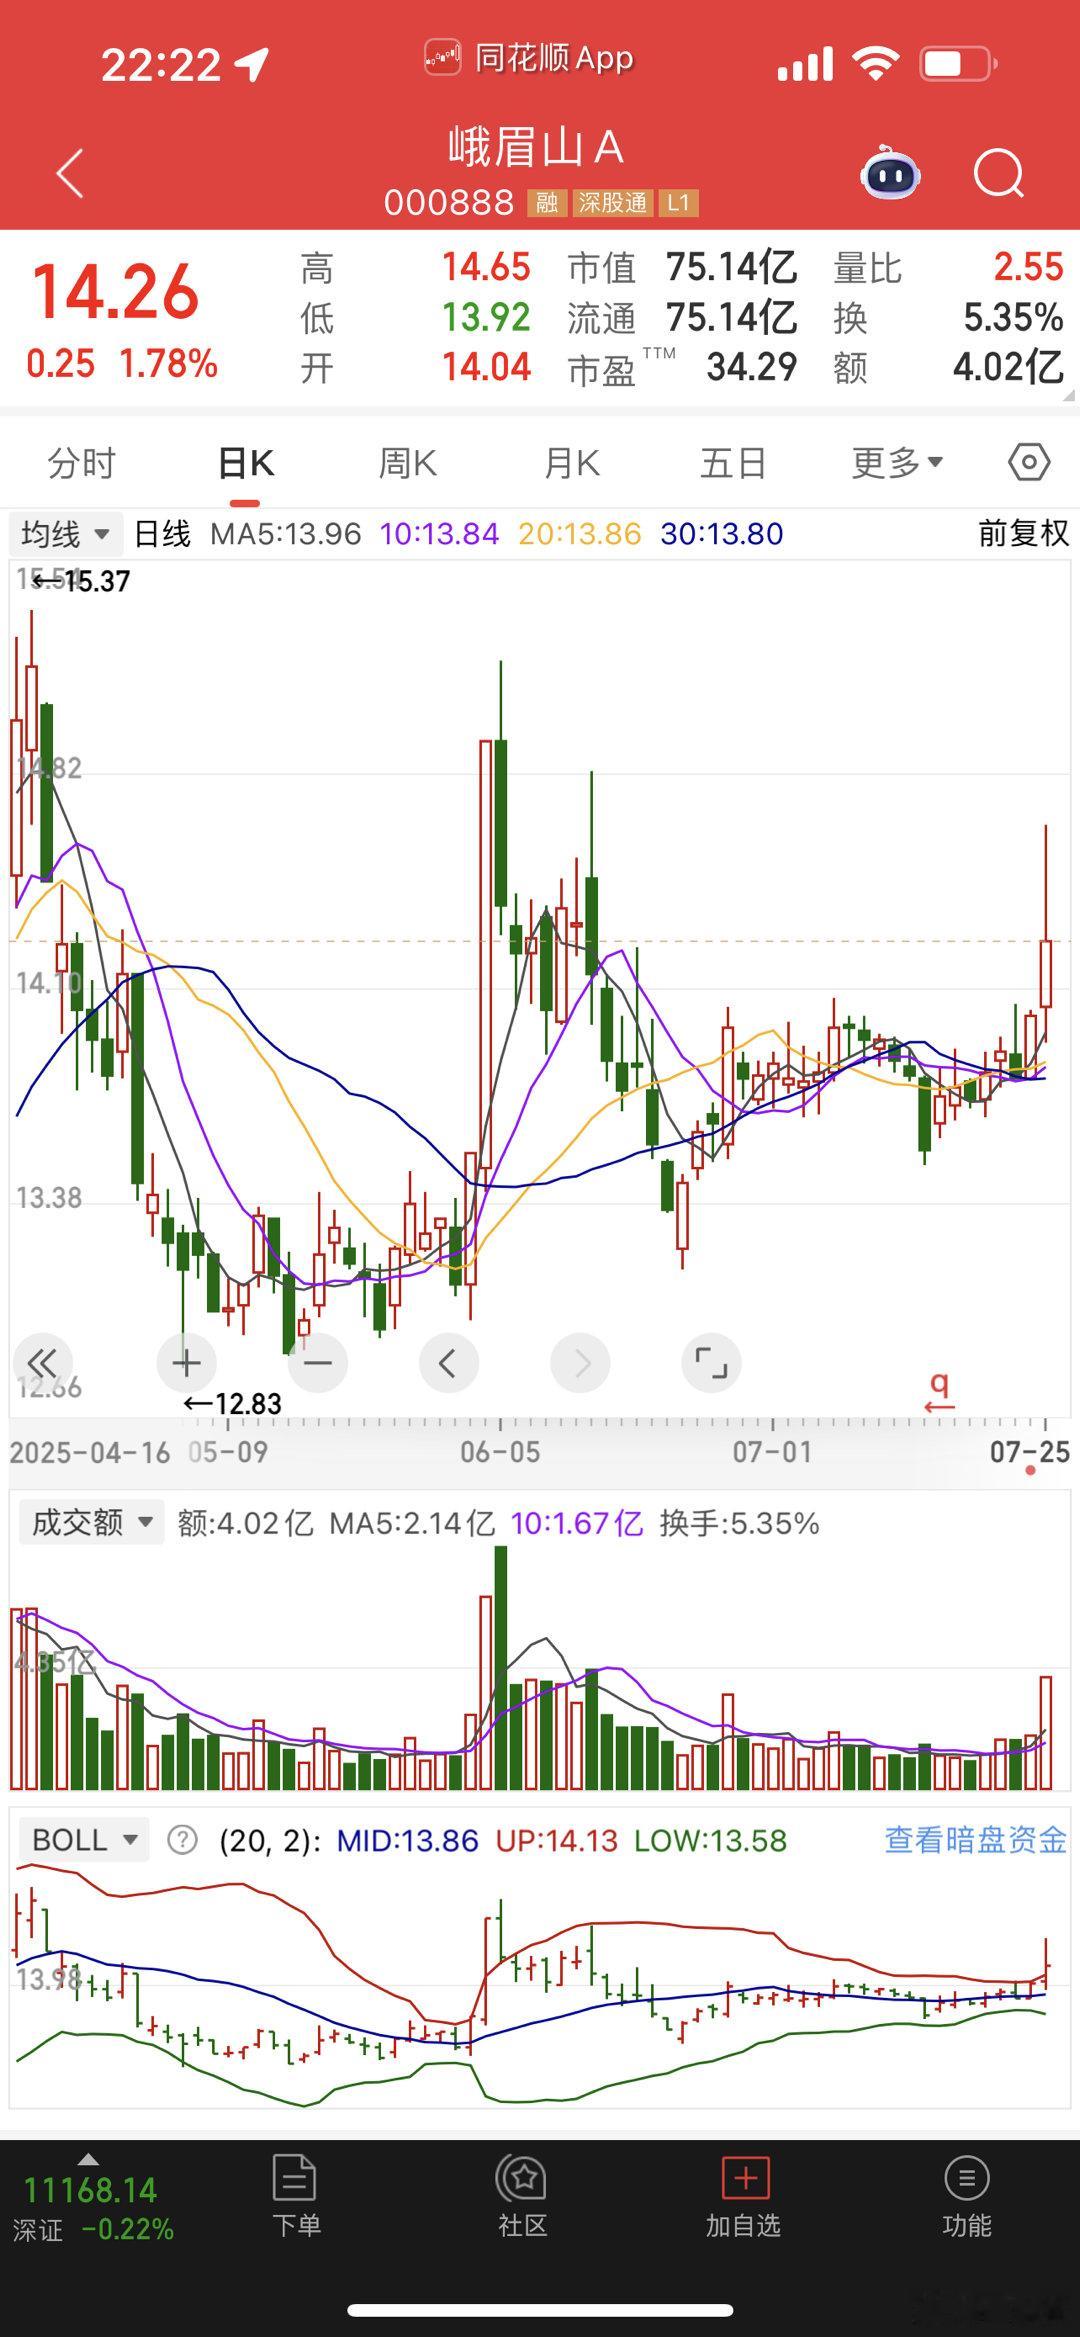Image resolution: width=1080 pixels, height=2337 pixels.
Task: Tap 前复权 adjustment setting
Action: (x=1024, y=534)
